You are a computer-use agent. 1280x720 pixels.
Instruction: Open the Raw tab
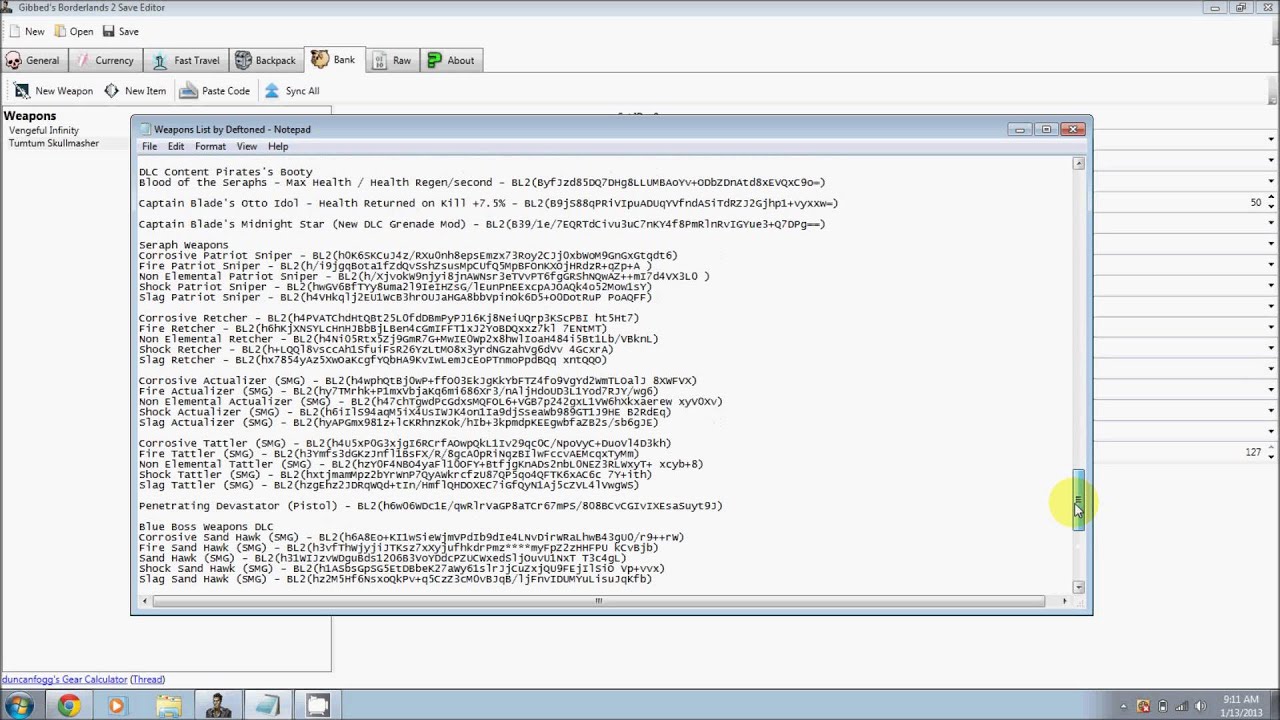(x=391, y=61)
